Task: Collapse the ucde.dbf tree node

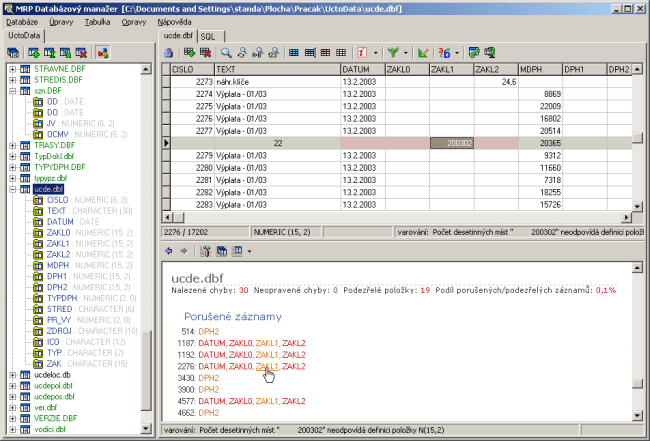Action: click(x=12, y=188)
